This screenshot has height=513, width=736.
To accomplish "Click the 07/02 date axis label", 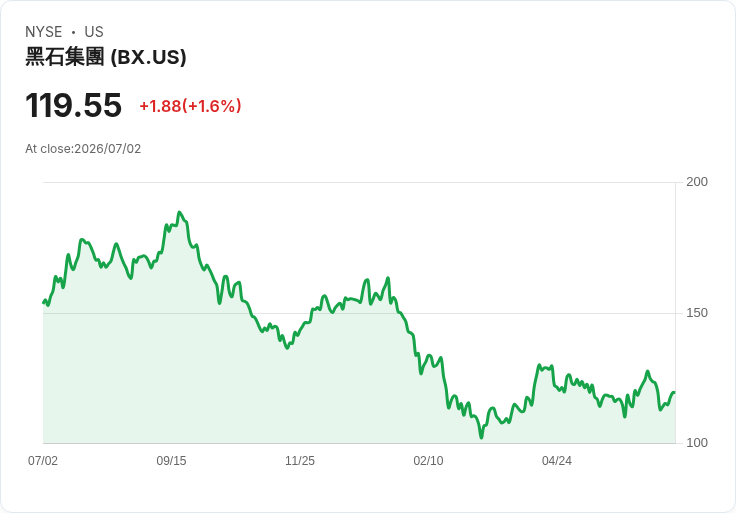I will pos(43,461).
